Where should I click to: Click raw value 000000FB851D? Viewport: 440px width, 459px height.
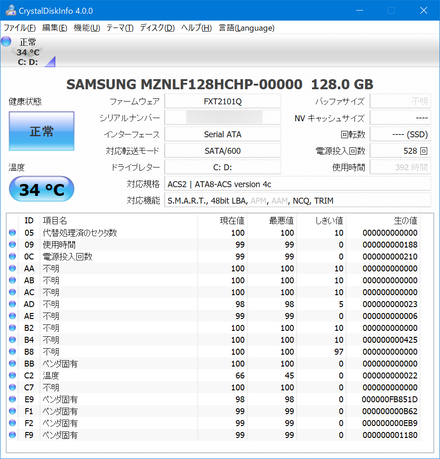(390, 399)
